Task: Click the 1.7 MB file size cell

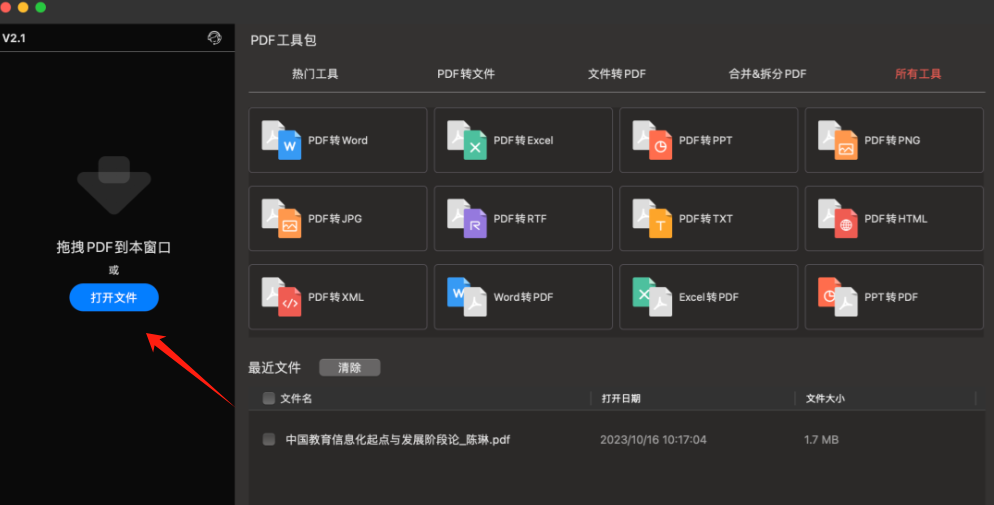Action: (x=821, y=440)
